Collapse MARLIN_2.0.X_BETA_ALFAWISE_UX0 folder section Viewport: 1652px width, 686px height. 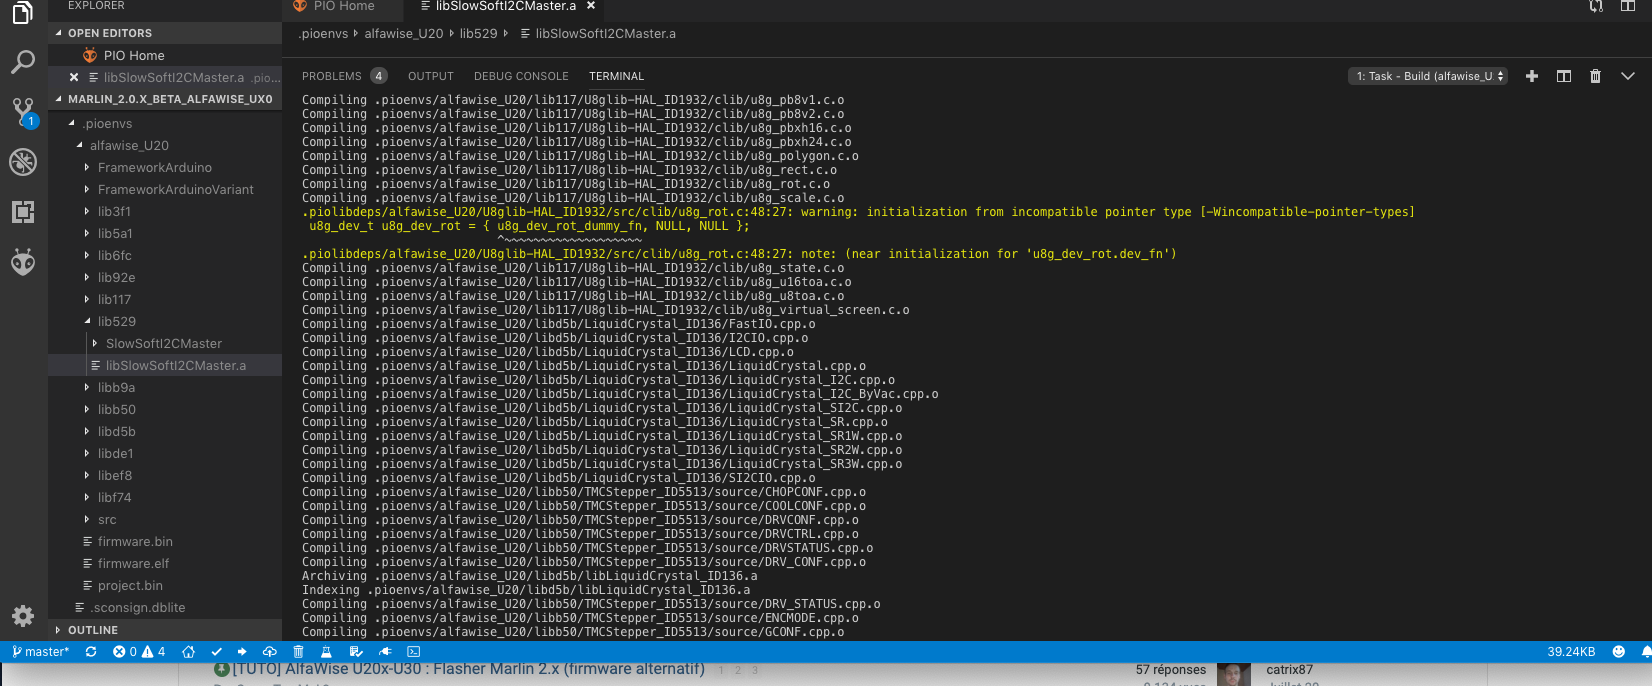(x=165, y=99)
